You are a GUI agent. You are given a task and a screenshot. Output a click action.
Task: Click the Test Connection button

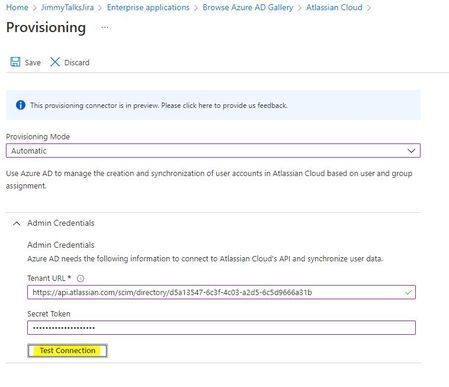click(x=67, y=351)
